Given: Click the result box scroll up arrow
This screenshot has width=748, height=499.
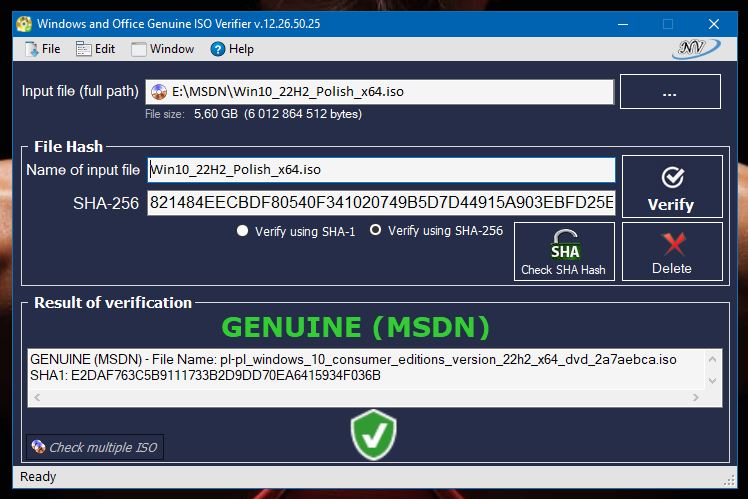Looking at the screenshot, I should click(x=713, y=359).
